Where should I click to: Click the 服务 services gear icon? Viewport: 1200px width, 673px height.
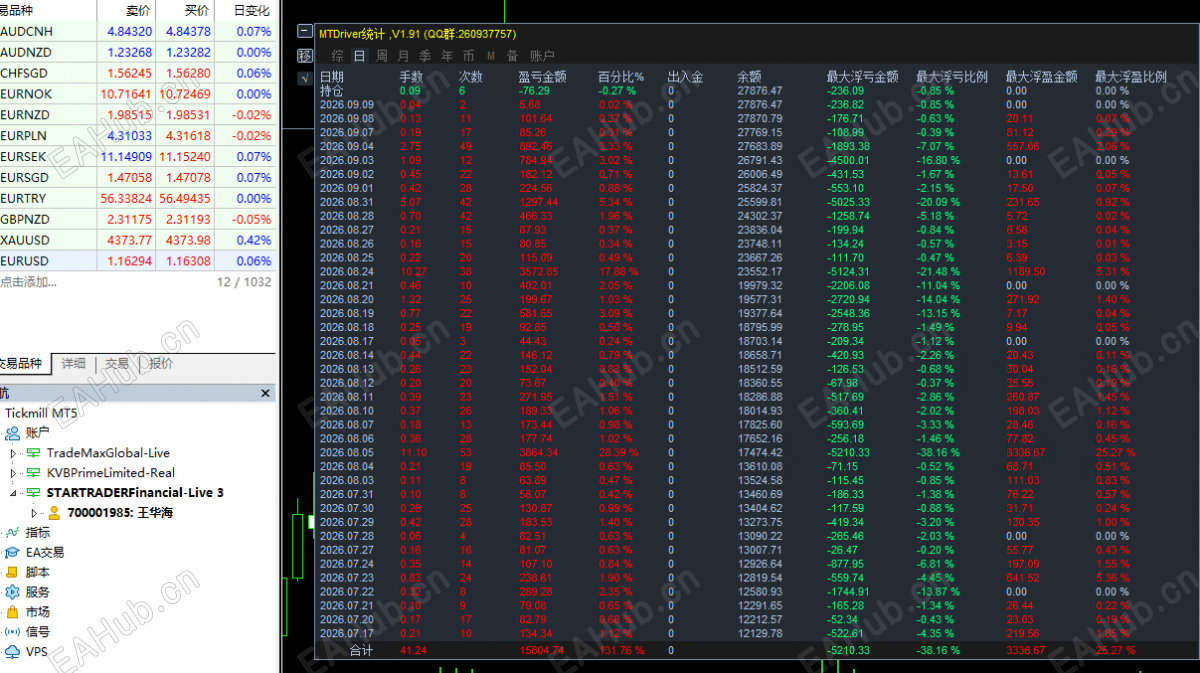click(x=13, y=592)
